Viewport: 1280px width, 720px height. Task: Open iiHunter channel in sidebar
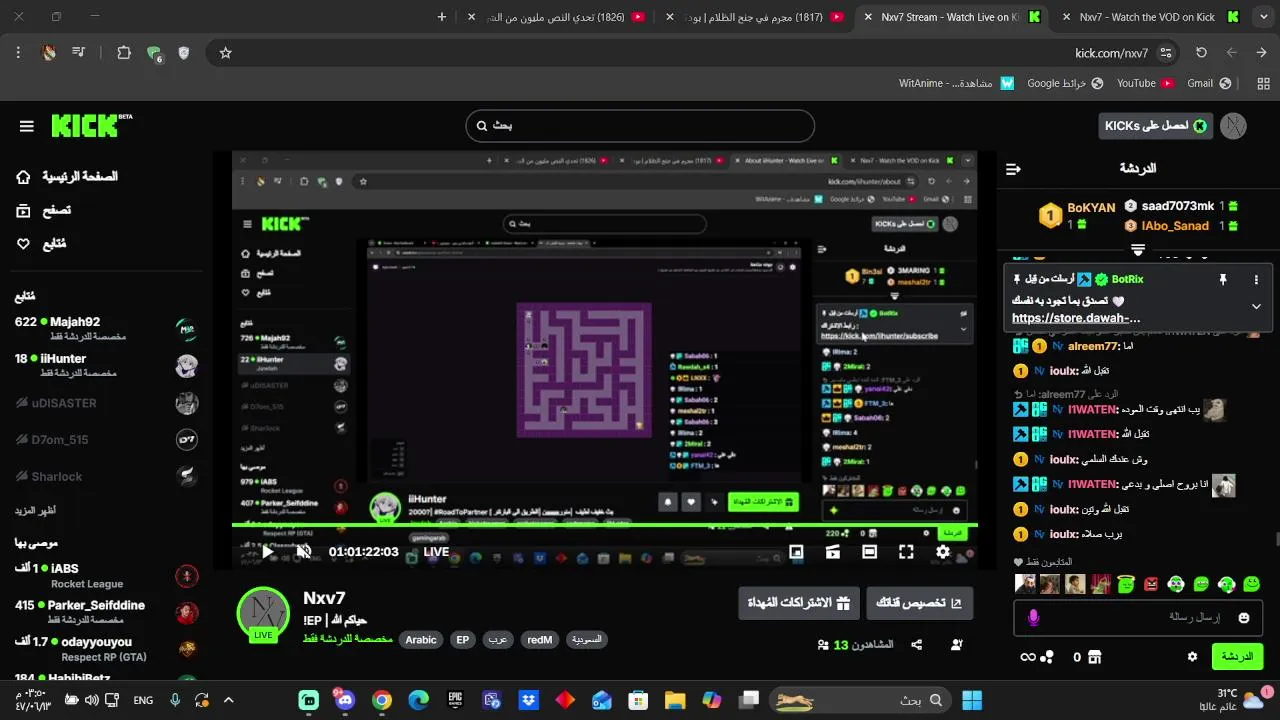(x=107, y=365)
